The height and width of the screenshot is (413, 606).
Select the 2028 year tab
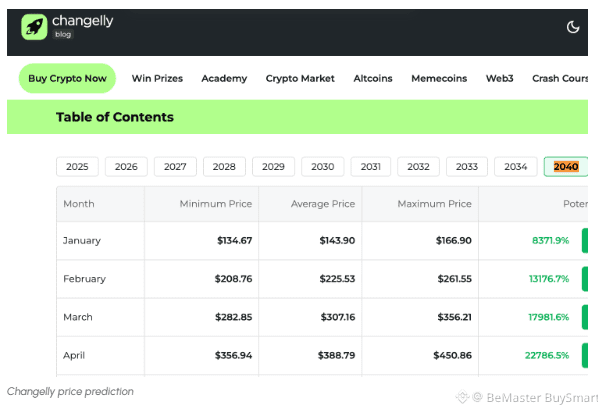(x=224, y=167)
